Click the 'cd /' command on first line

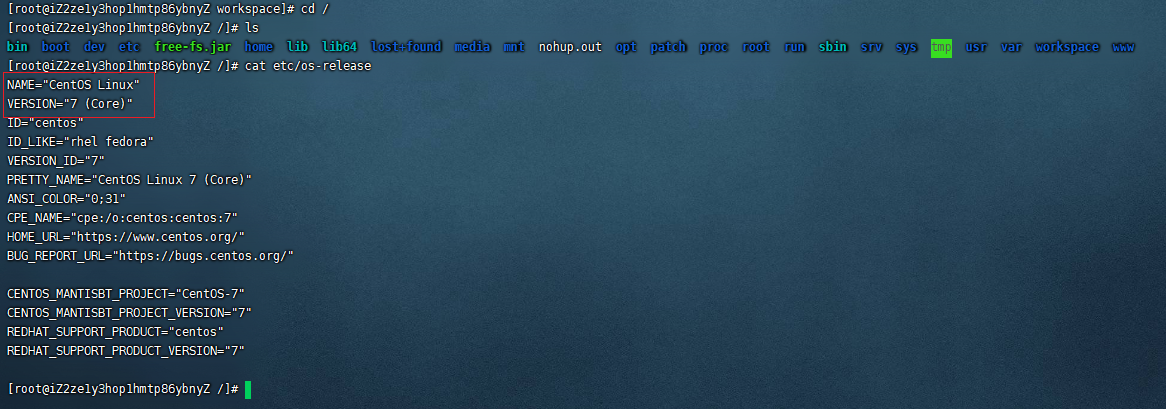pos(315,9)
